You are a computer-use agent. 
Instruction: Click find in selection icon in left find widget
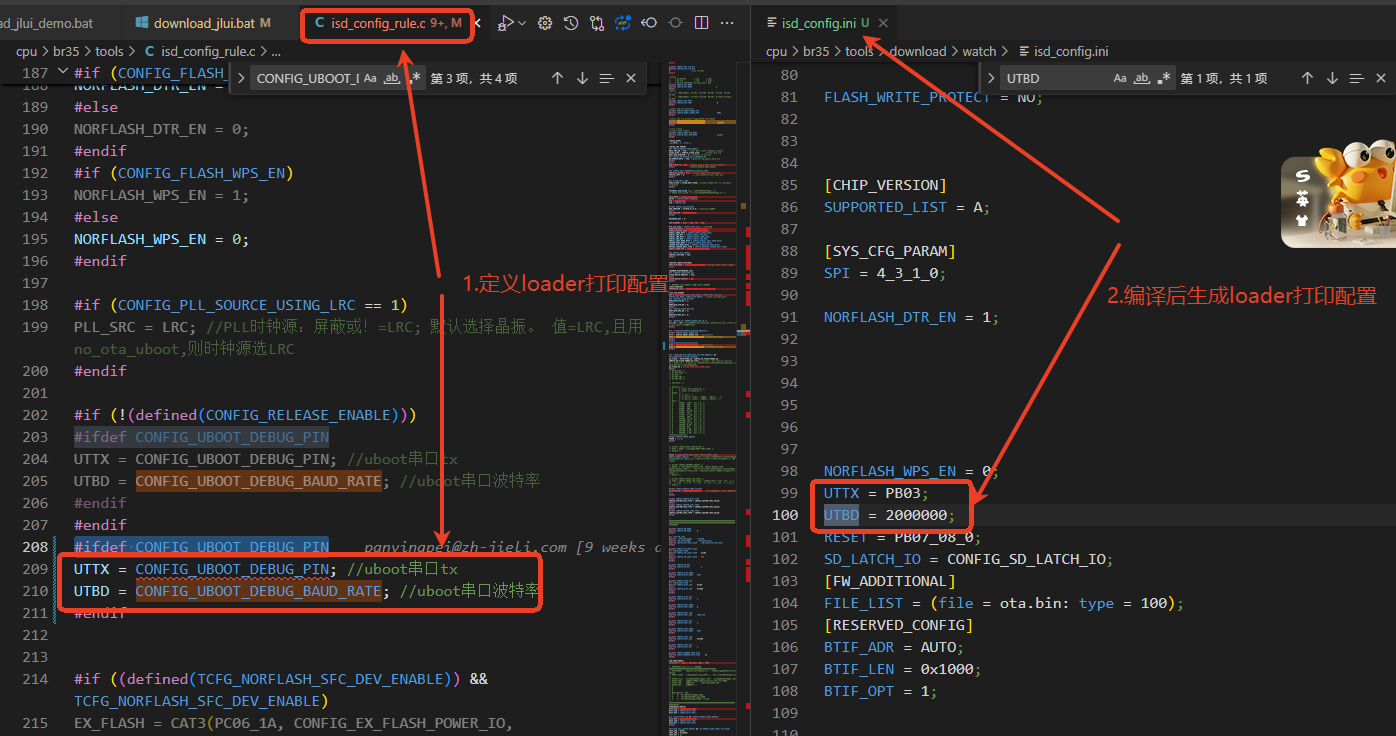point(606,78)
